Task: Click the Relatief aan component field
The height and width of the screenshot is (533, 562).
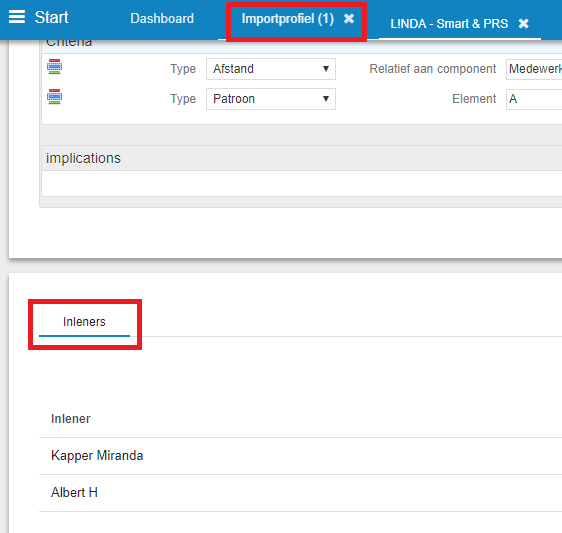Action: (x=534, y=69)
